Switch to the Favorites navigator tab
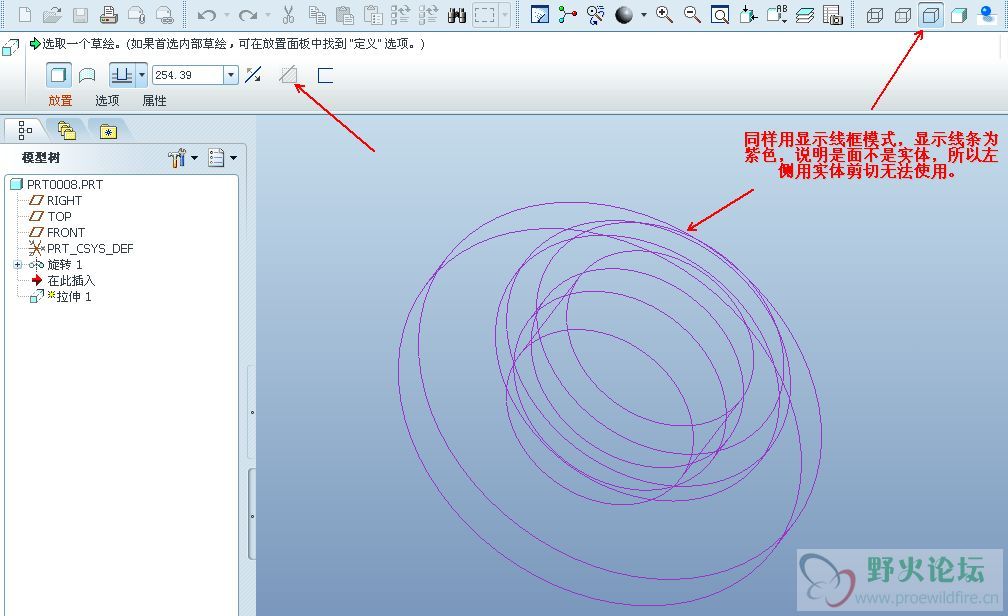 pos(108,131)
